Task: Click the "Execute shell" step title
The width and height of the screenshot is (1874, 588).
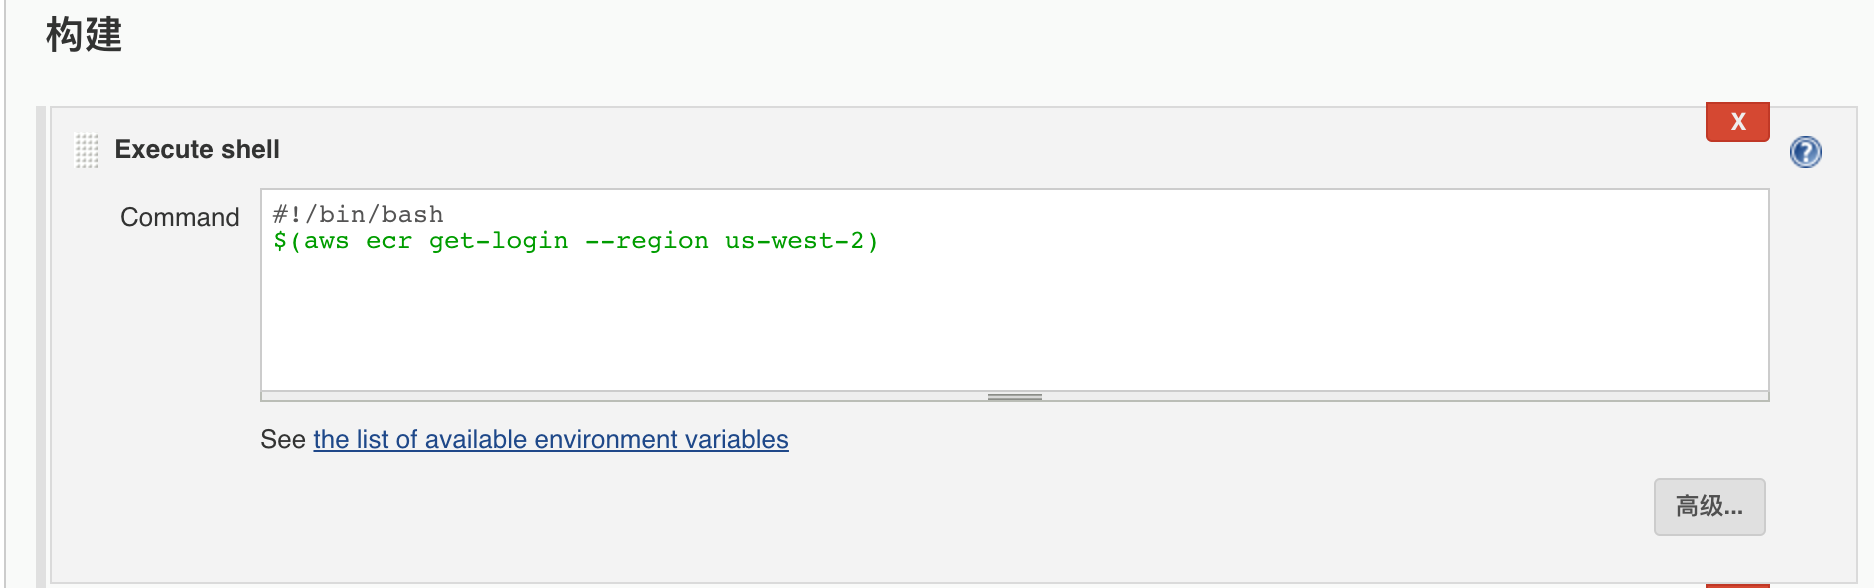Action: pos(197,150)
